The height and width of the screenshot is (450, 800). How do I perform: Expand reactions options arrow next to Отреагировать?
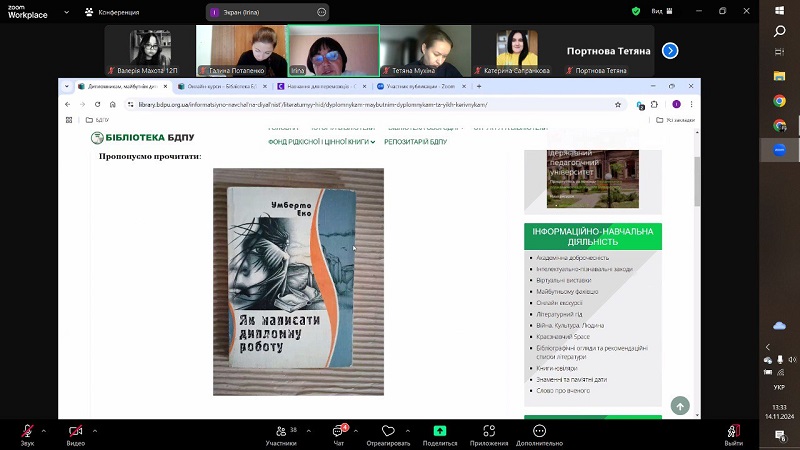[408, 431]
